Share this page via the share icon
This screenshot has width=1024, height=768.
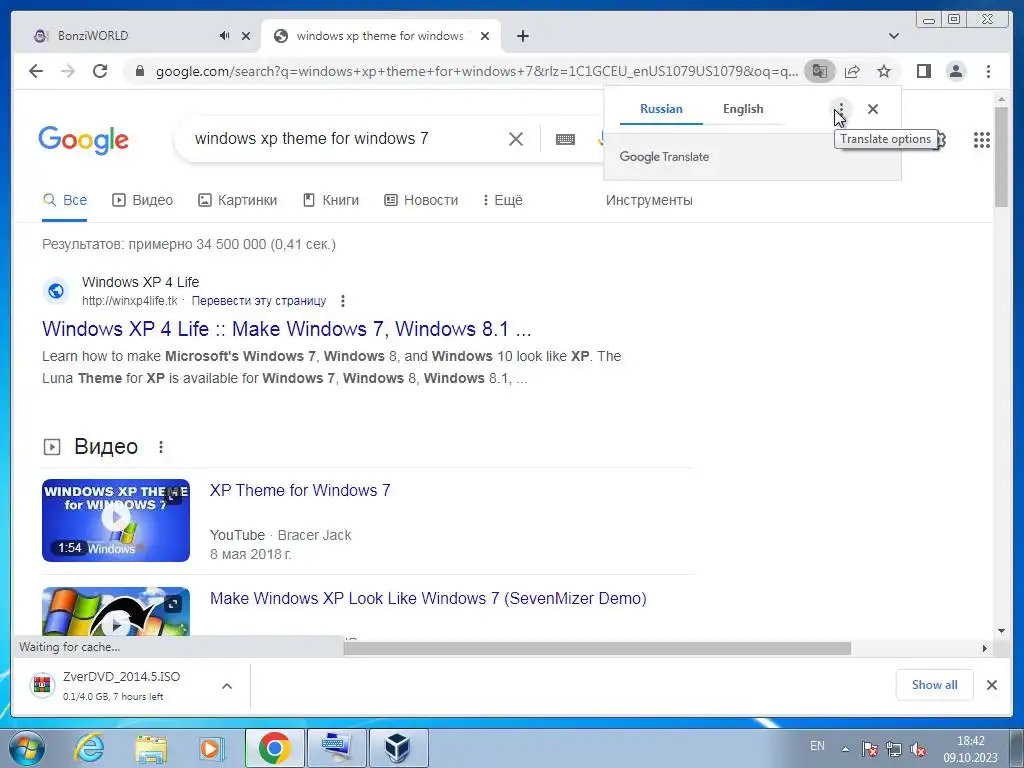(x=852, y=71)
